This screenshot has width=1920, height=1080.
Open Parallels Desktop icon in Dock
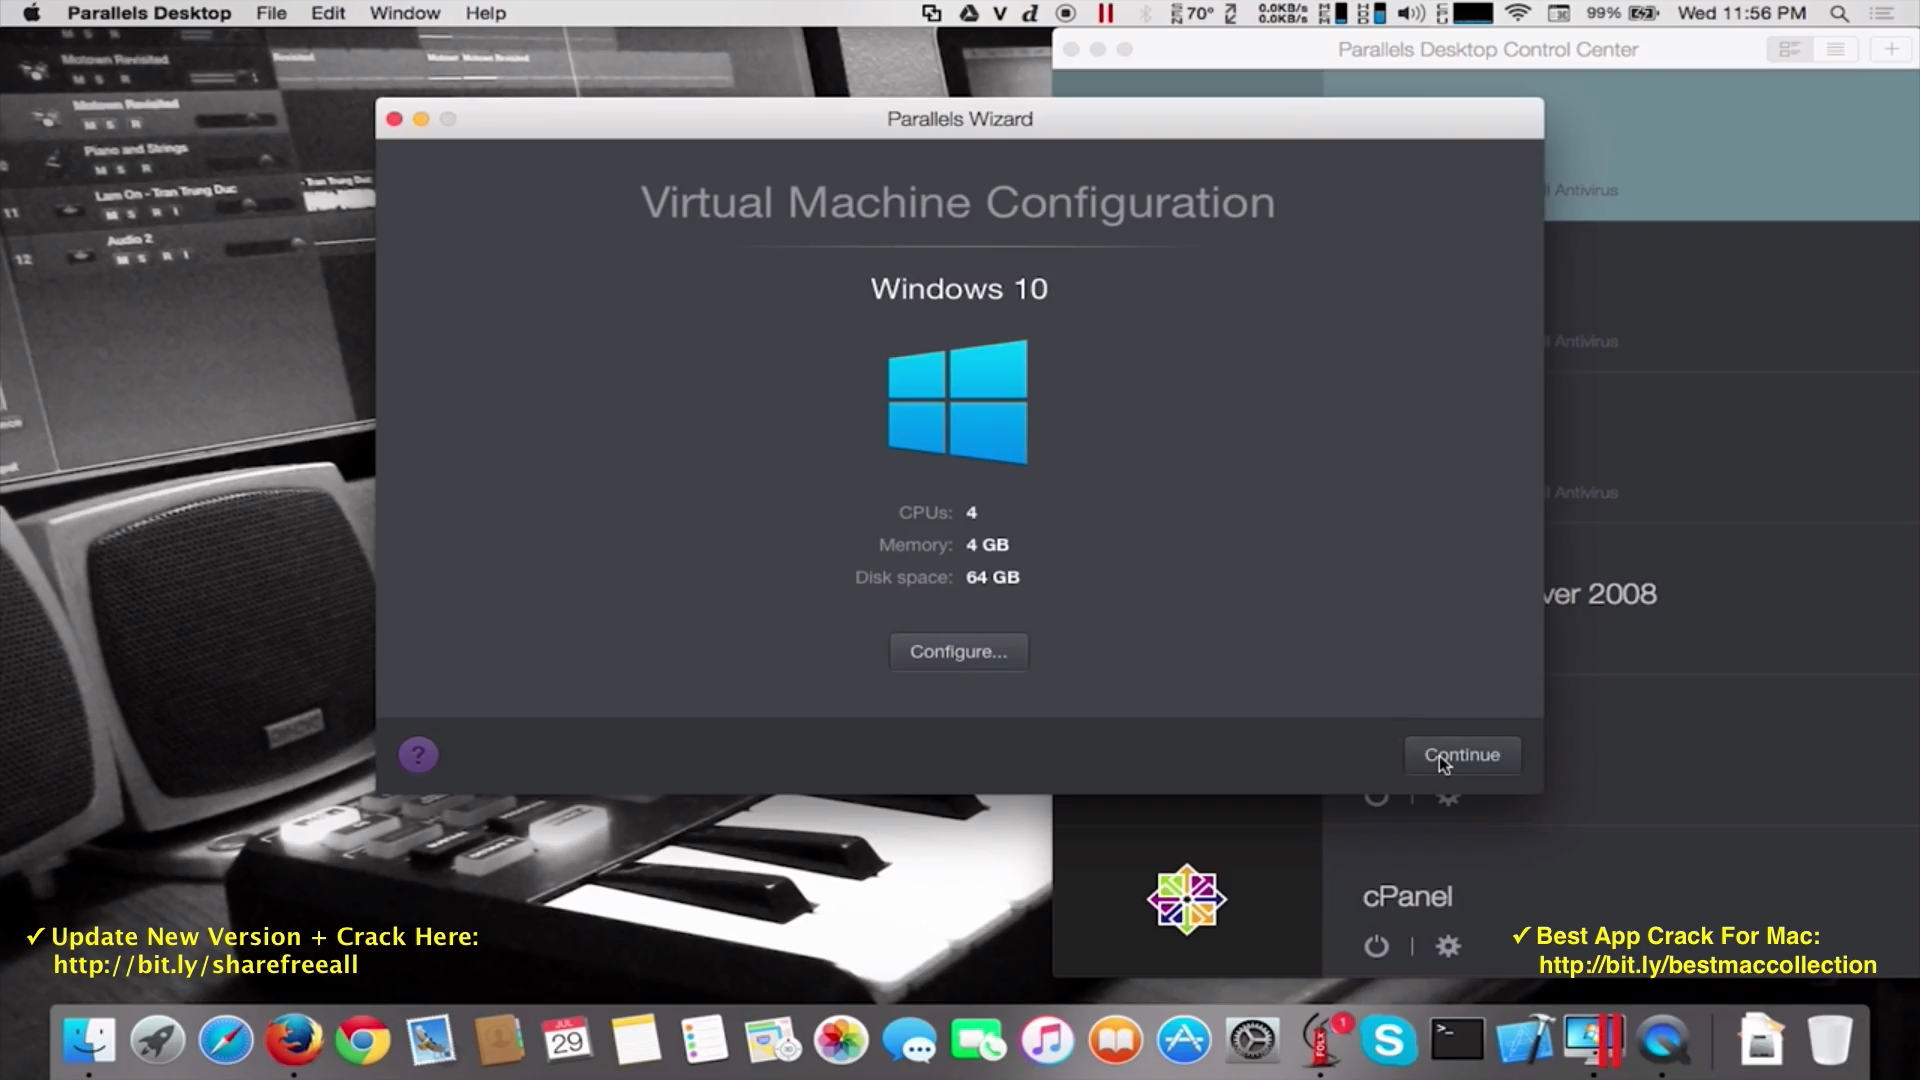click(x=1594, y=1041)
